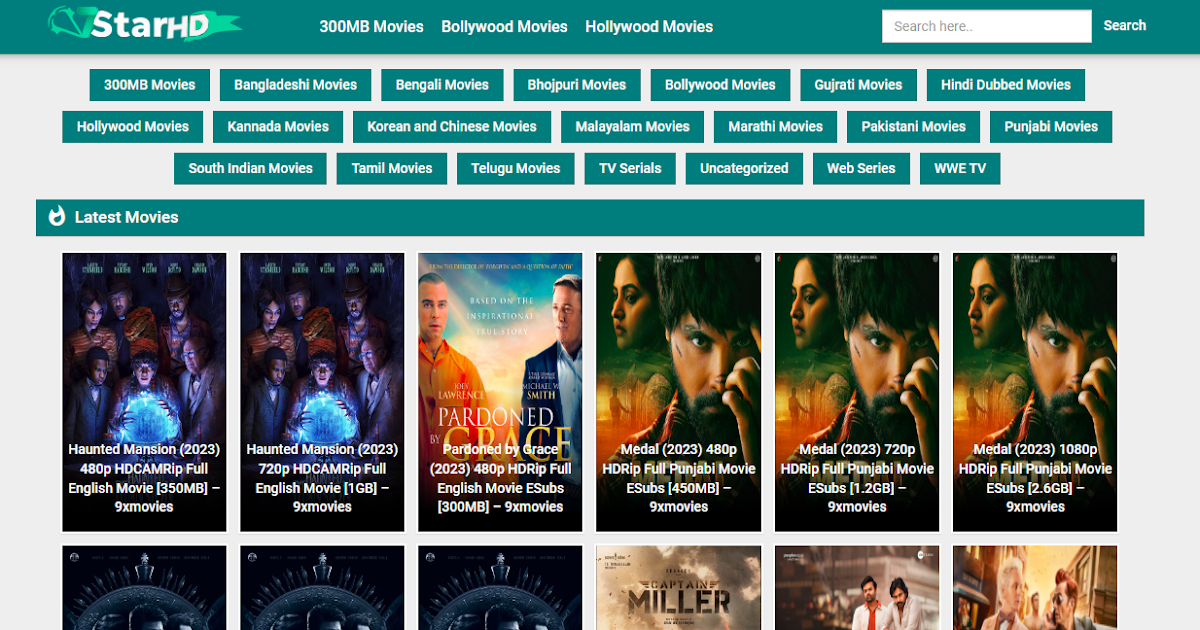
Task: Select the Hollywood Movies category tag
Action: [x=133, y=127]
